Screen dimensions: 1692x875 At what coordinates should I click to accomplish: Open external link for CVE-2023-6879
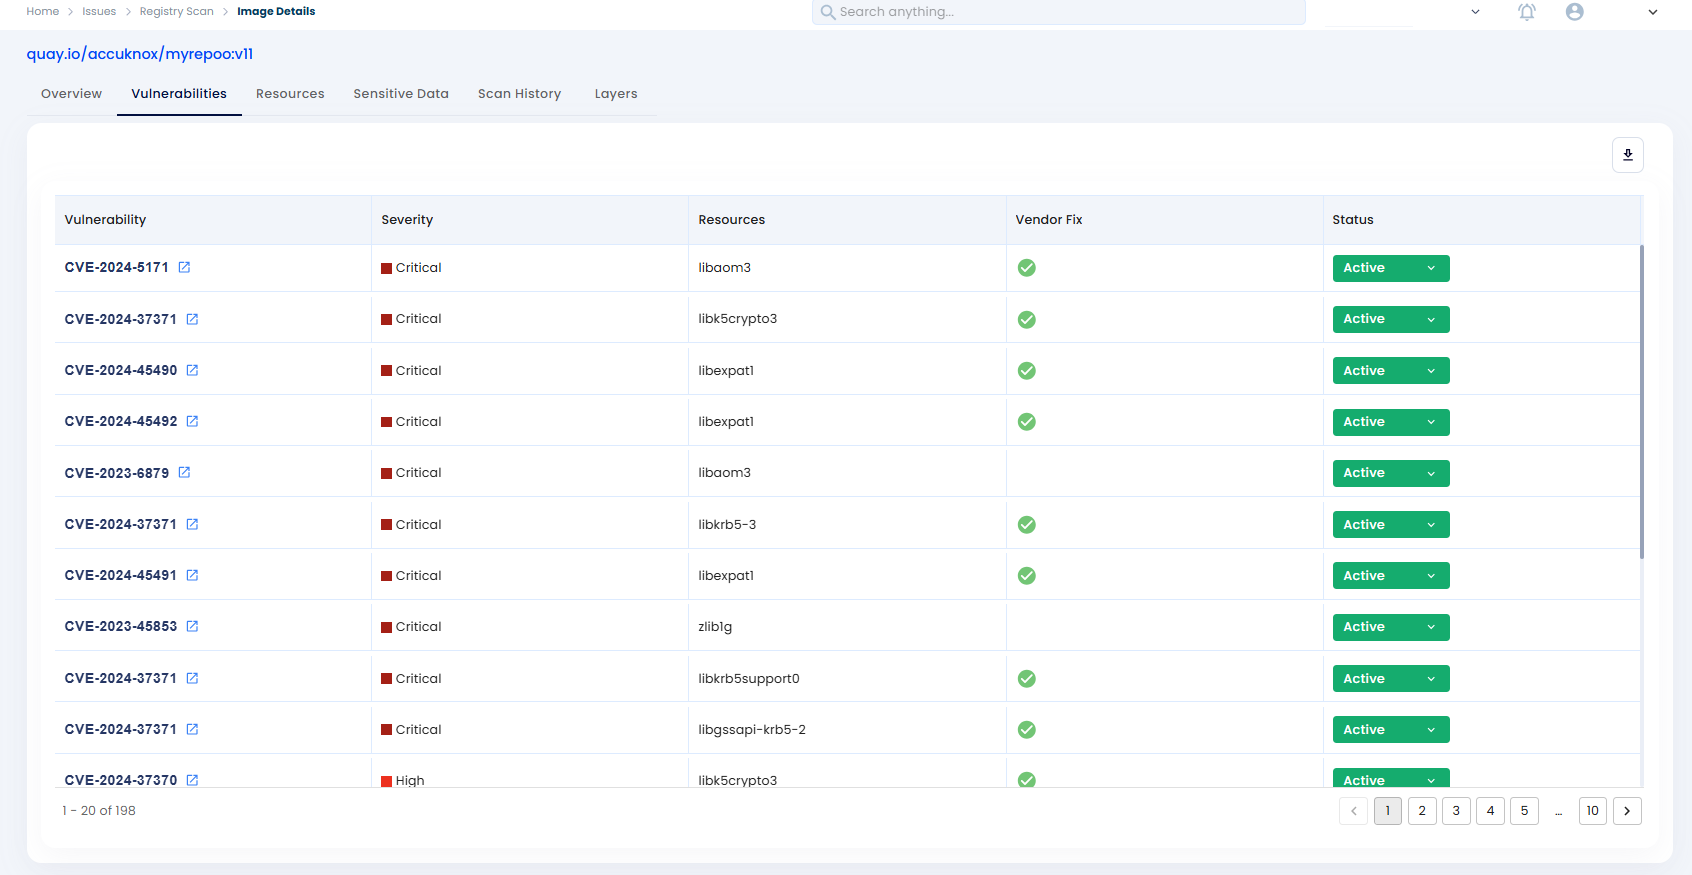point(184,472)
